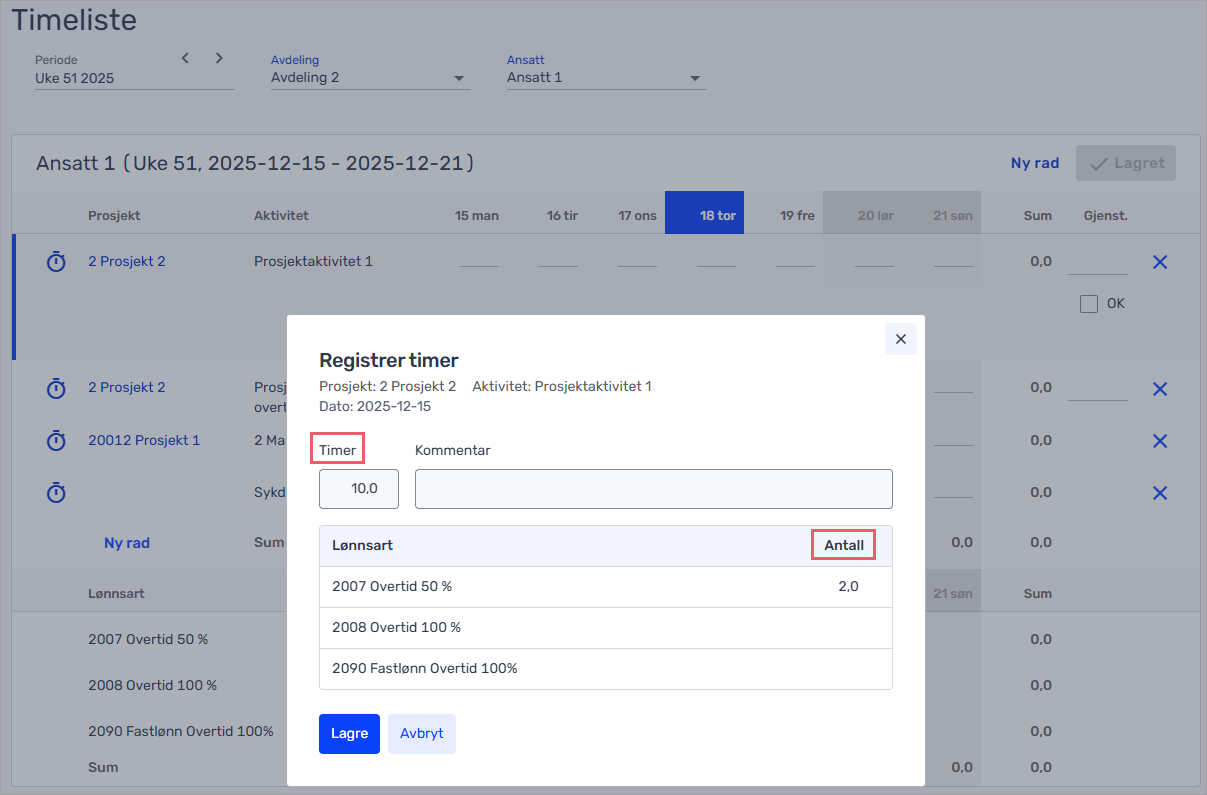Screen dimensions: 1207x795
Task: Click into the Kommentar text field
Action: pyautogui.click(x=653, y=489)
